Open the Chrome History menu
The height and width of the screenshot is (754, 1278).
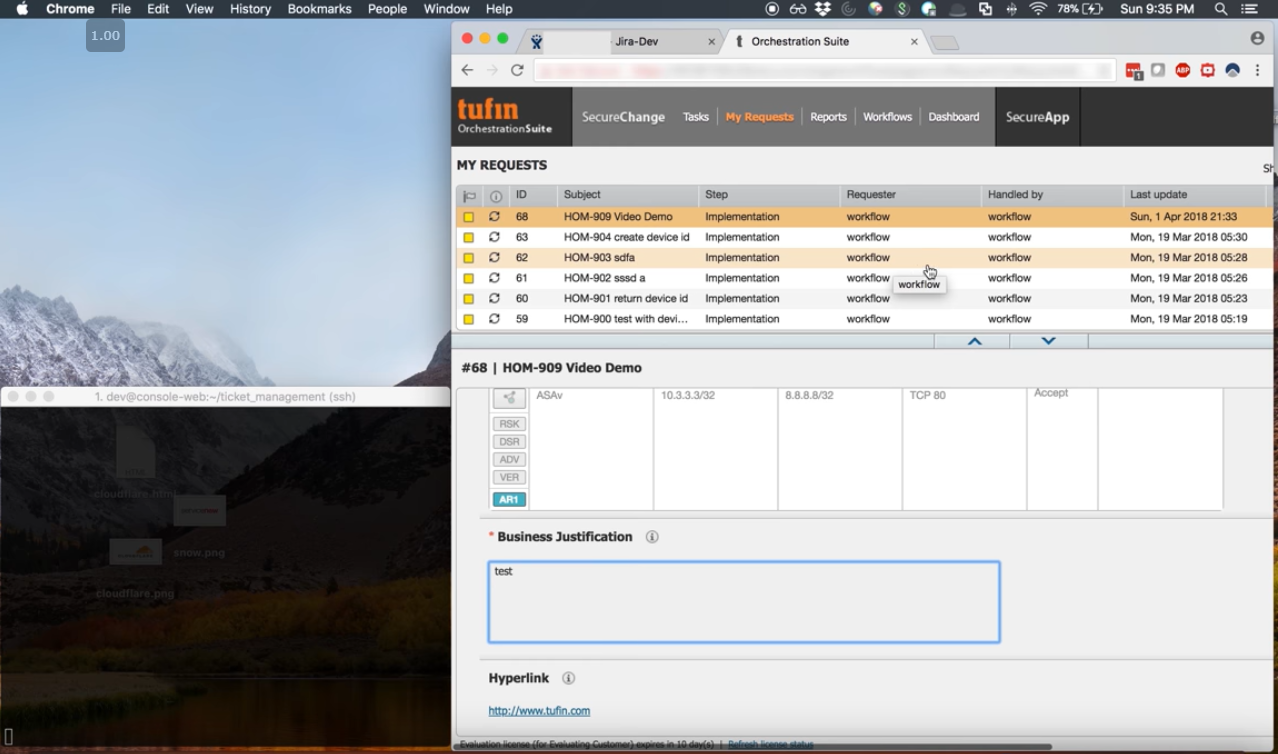click(x=250, y=9)
